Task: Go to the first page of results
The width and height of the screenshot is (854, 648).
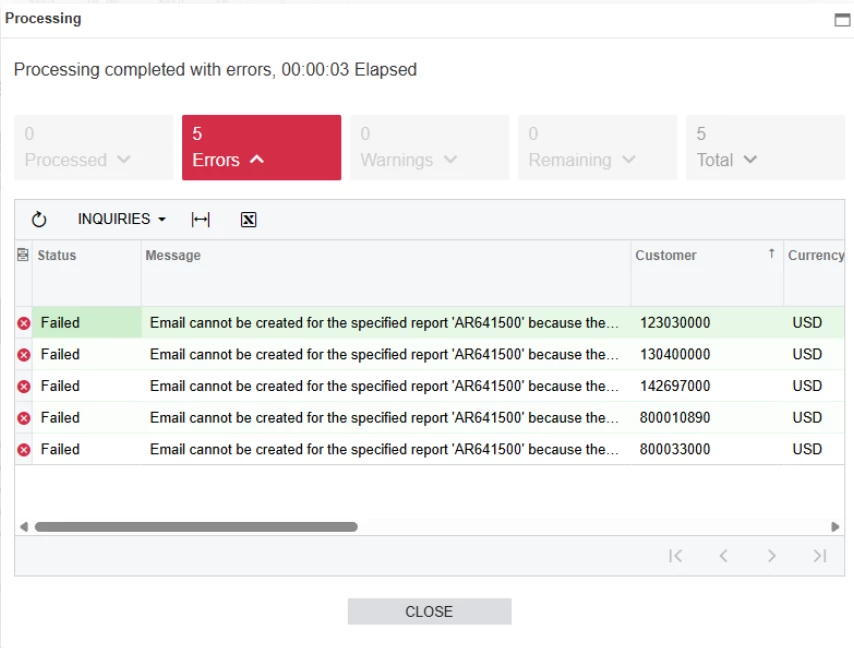Action: click(675, 556)
